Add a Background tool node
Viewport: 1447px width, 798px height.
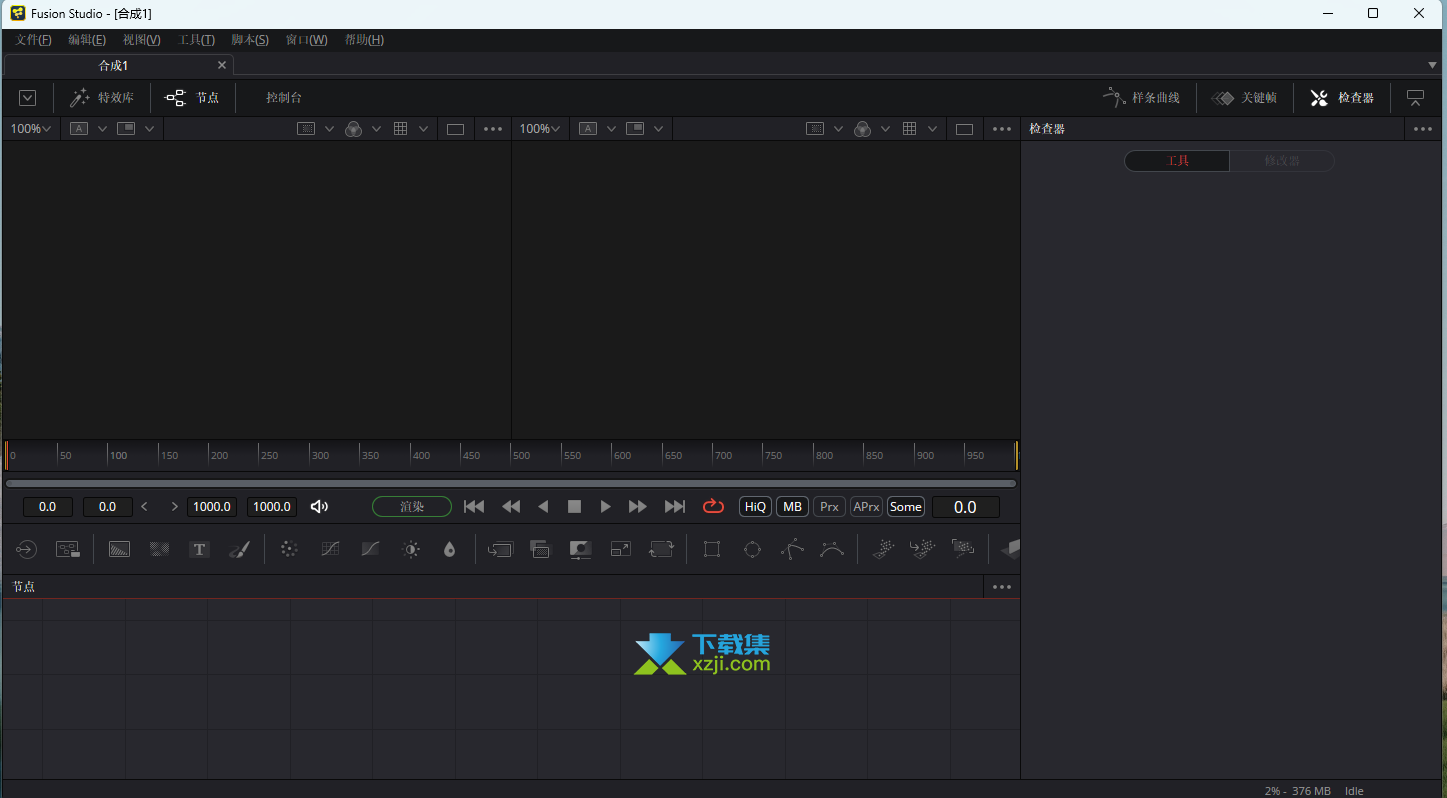tap(119, 549)
